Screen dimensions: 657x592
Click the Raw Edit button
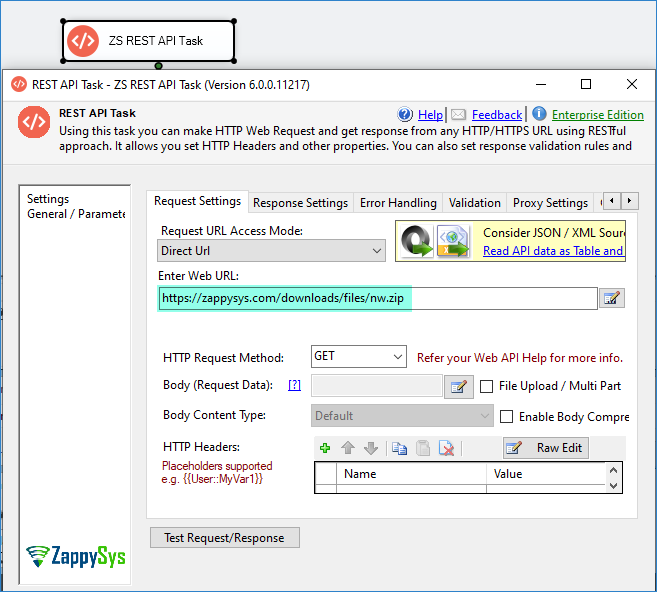point(546,448)
